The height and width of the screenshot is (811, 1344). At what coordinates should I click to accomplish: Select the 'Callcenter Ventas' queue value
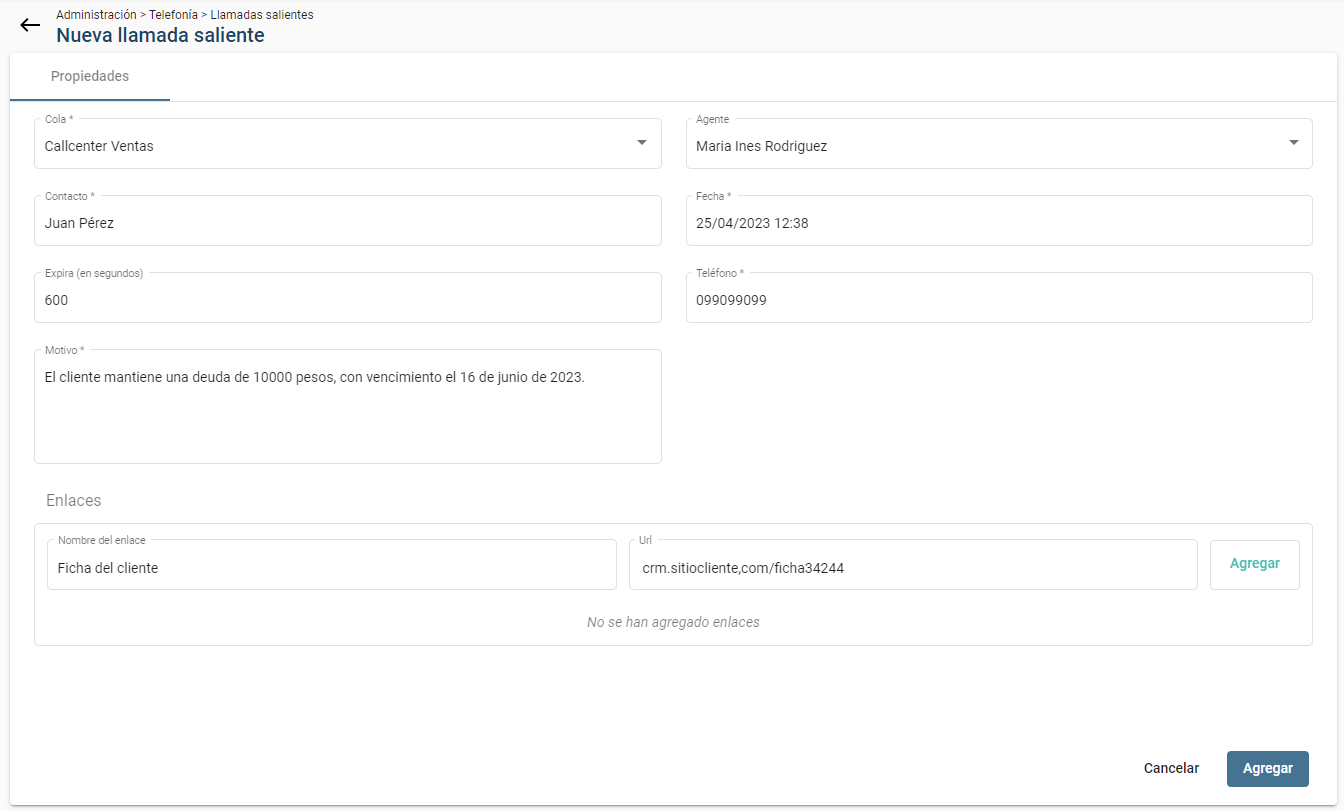99,146
